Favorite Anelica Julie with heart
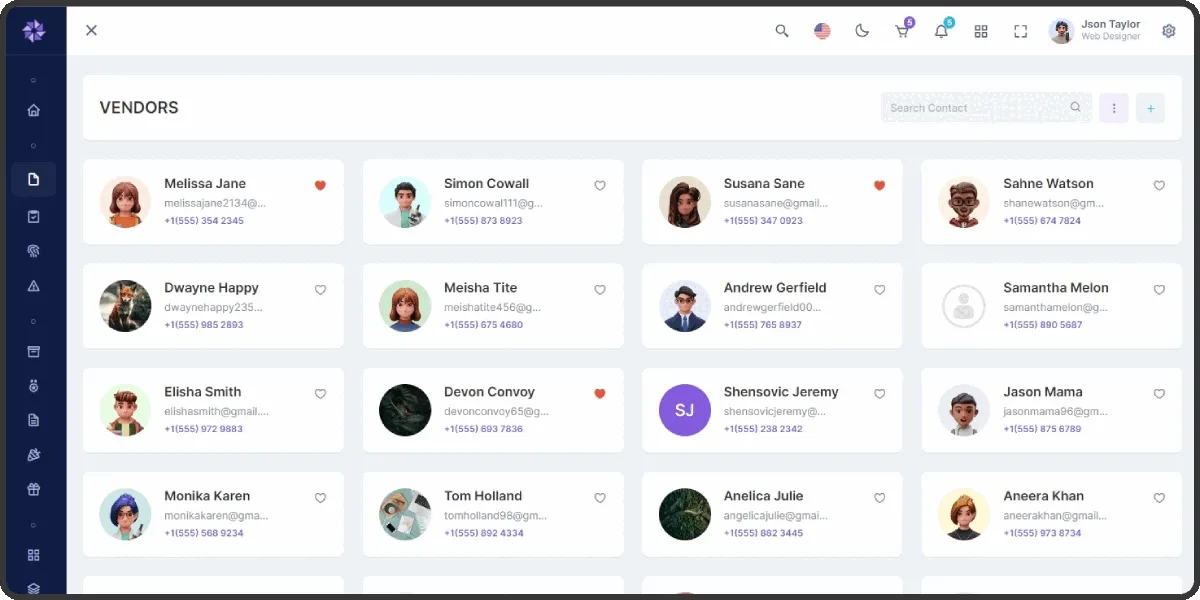The height and width of the screenshot is (600, 1200). 880,498
